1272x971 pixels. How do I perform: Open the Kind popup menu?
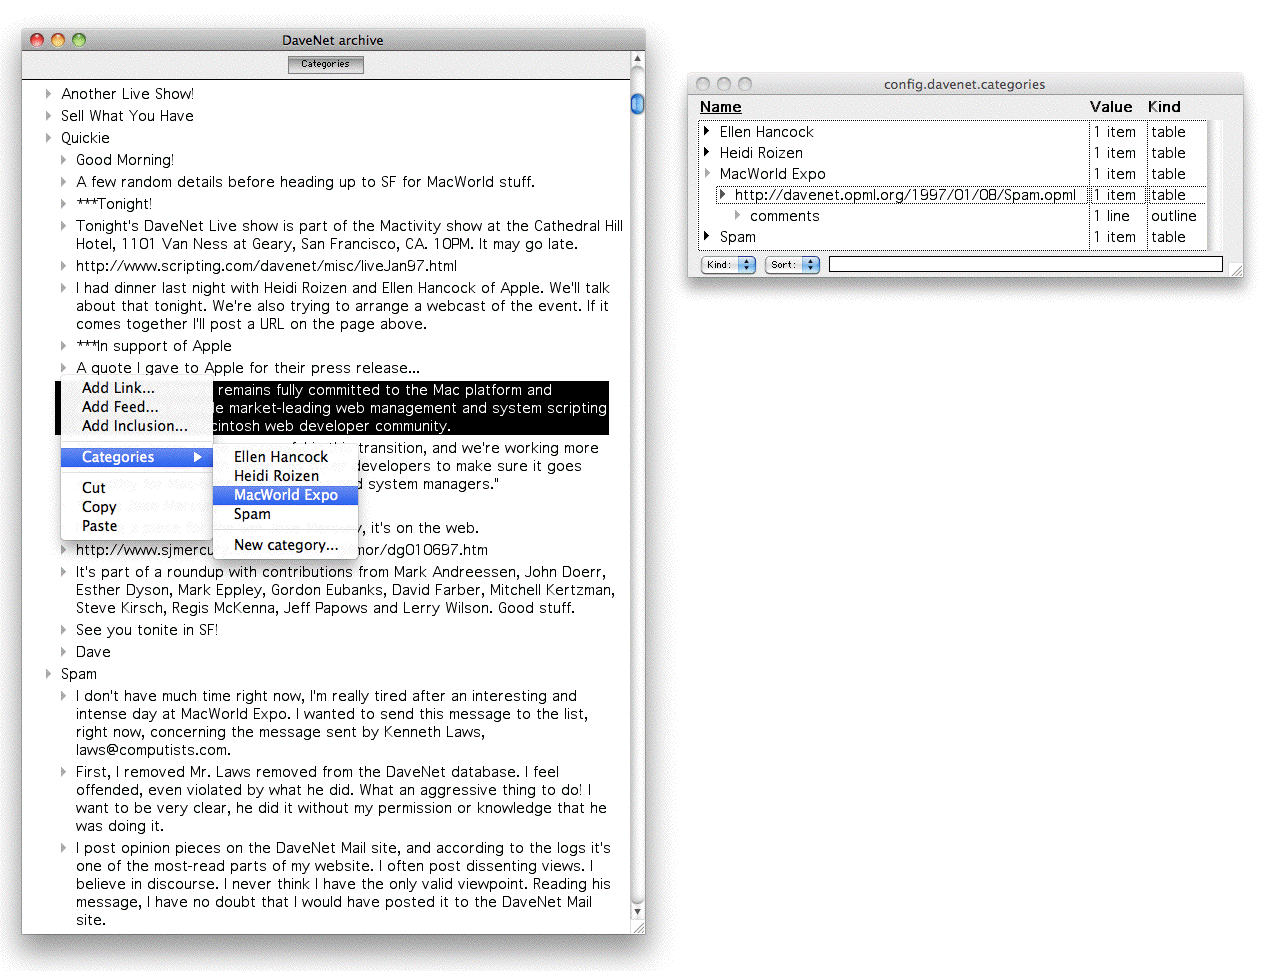728,265
